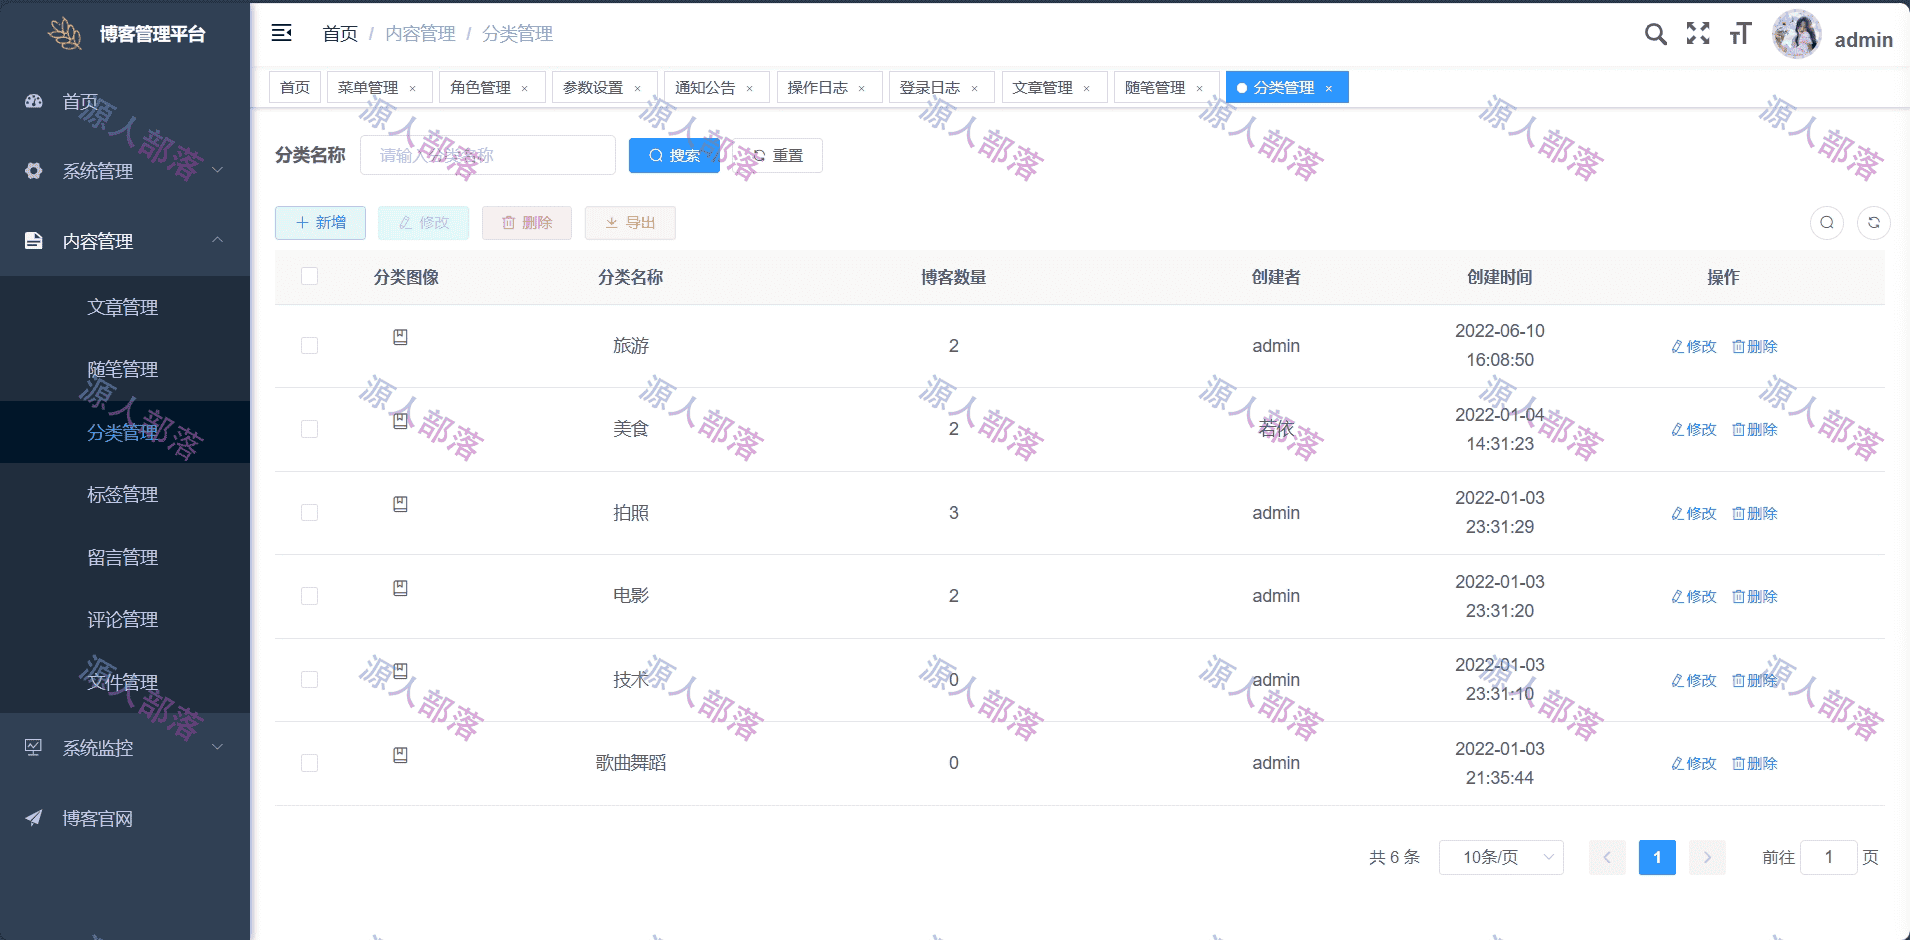Image resolution: width=1910 pixels, height=940 pixels.
Task: Click the category image icon for 电影
Action: [400, 588]
